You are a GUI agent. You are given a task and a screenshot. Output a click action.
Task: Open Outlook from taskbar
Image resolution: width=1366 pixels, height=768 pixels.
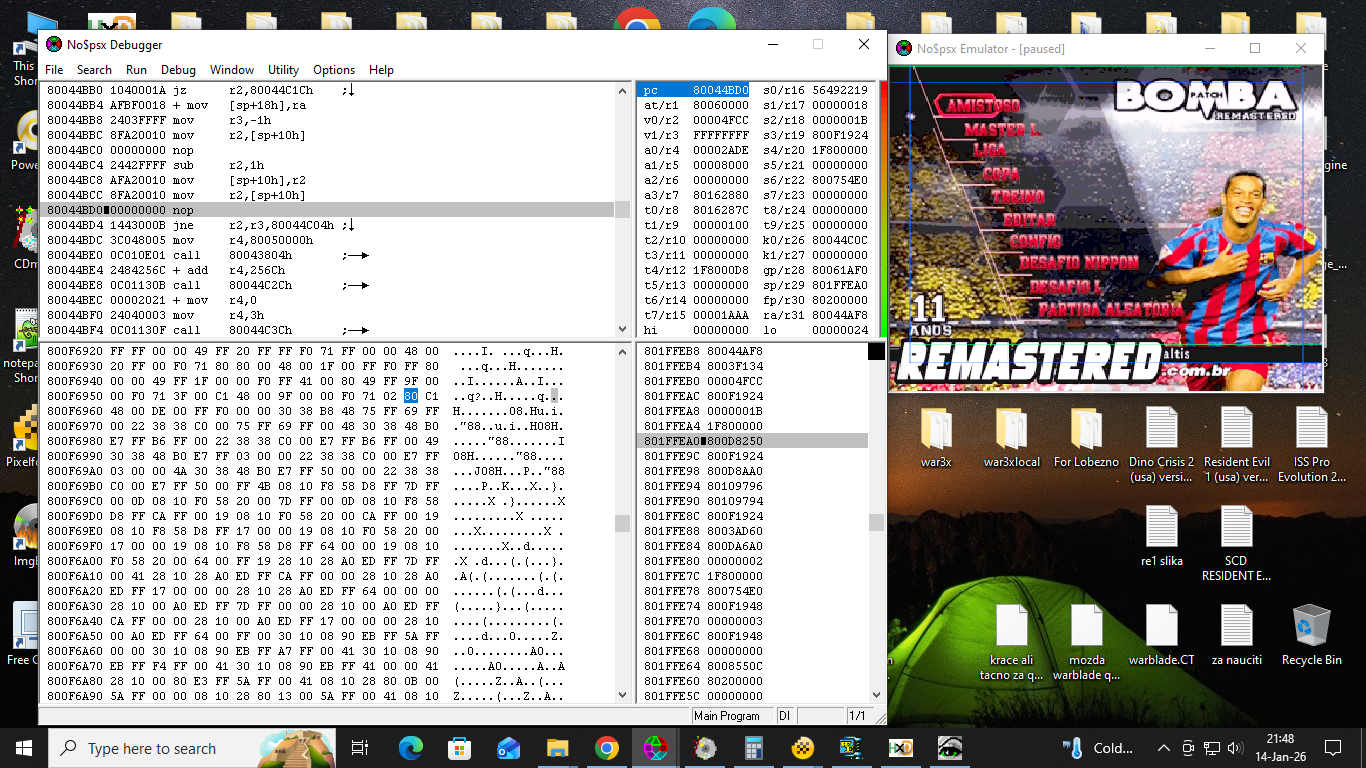508,748
